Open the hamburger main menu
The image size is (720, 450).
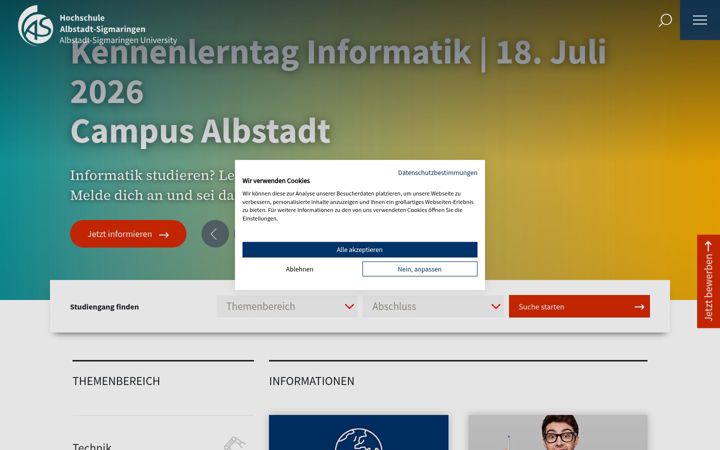click(700, 20)
